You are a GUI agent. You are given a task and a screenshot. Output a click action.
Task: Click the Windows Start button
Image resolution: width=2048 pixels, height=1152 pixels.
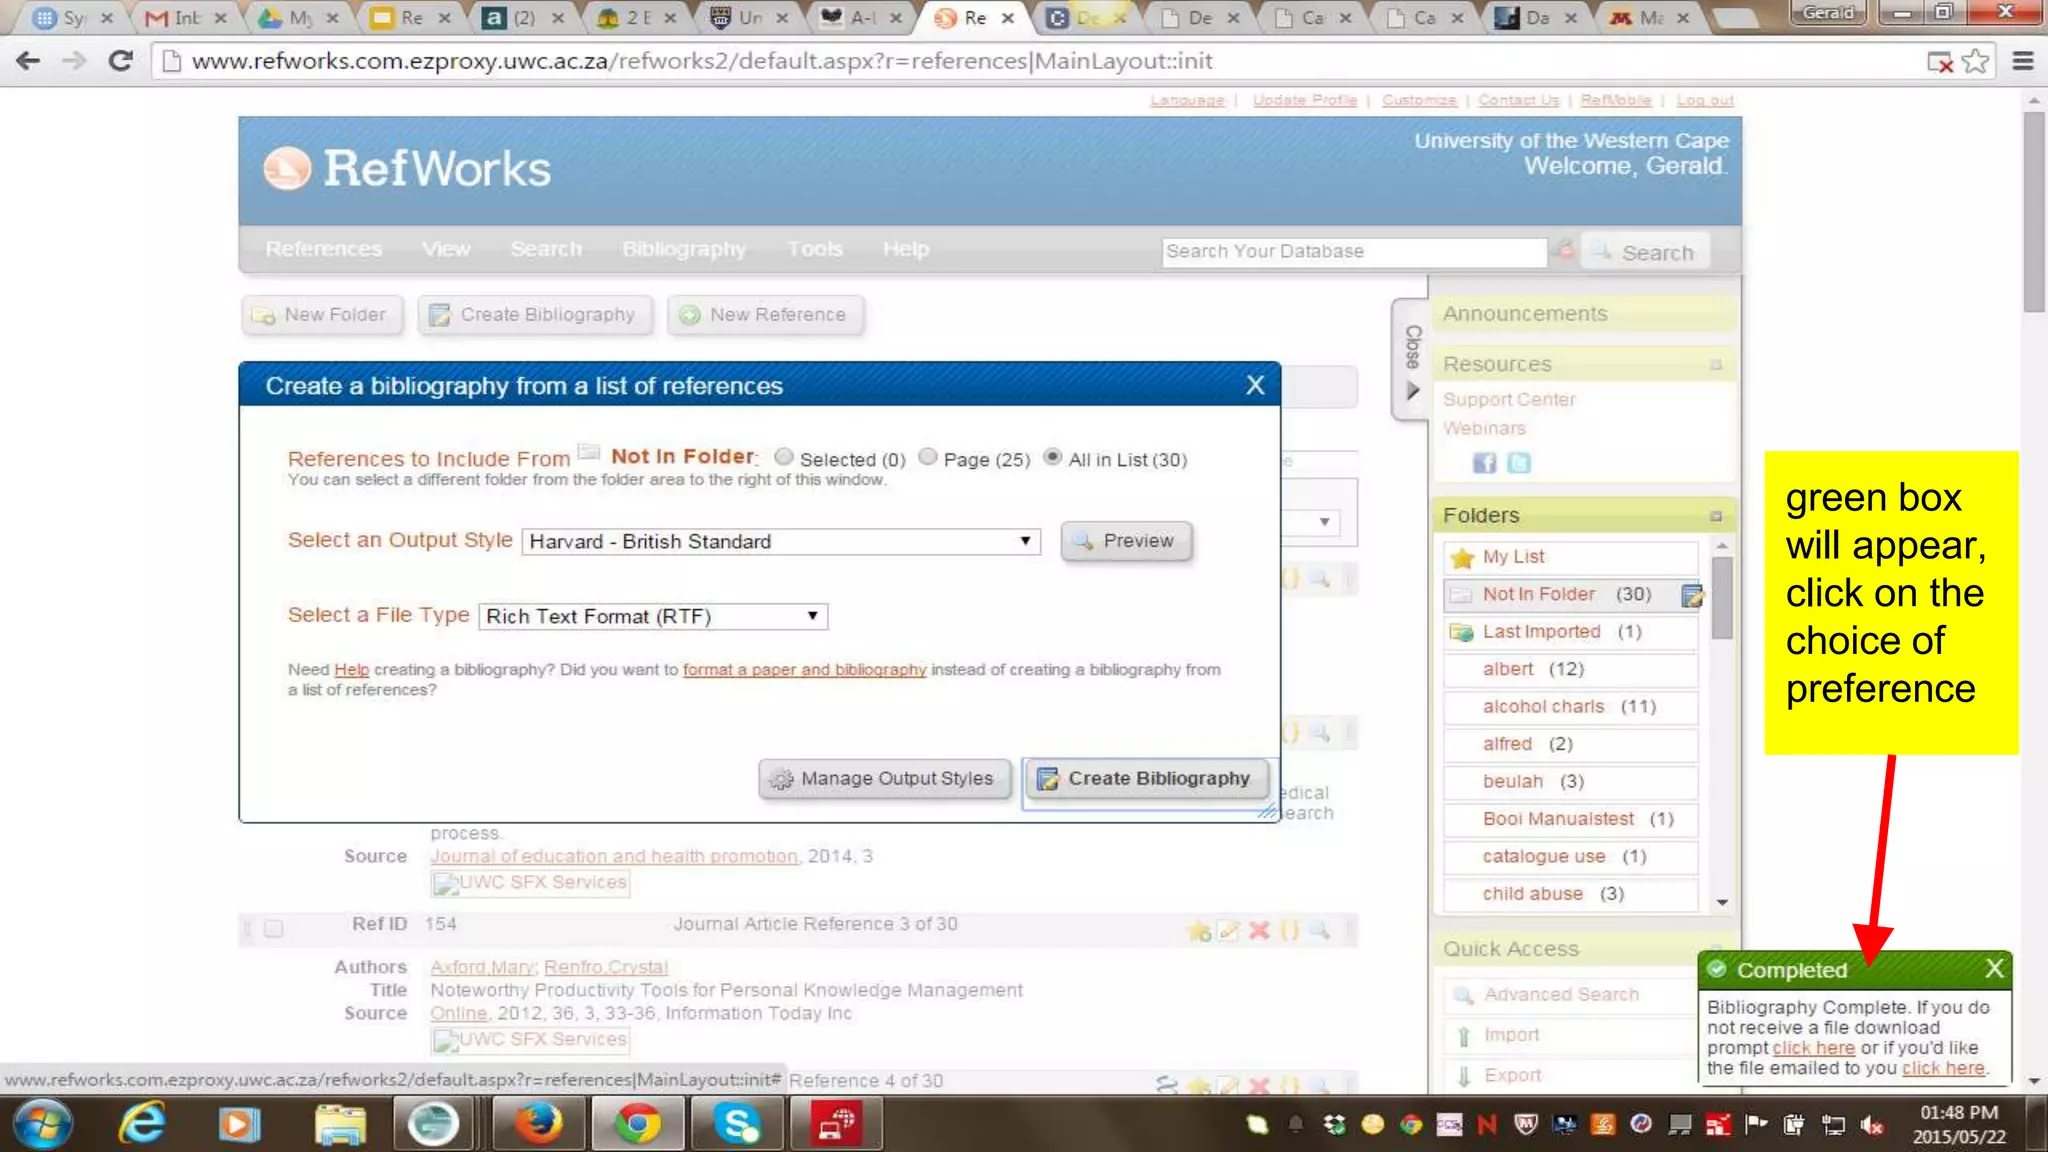(x=43, y=1124)
